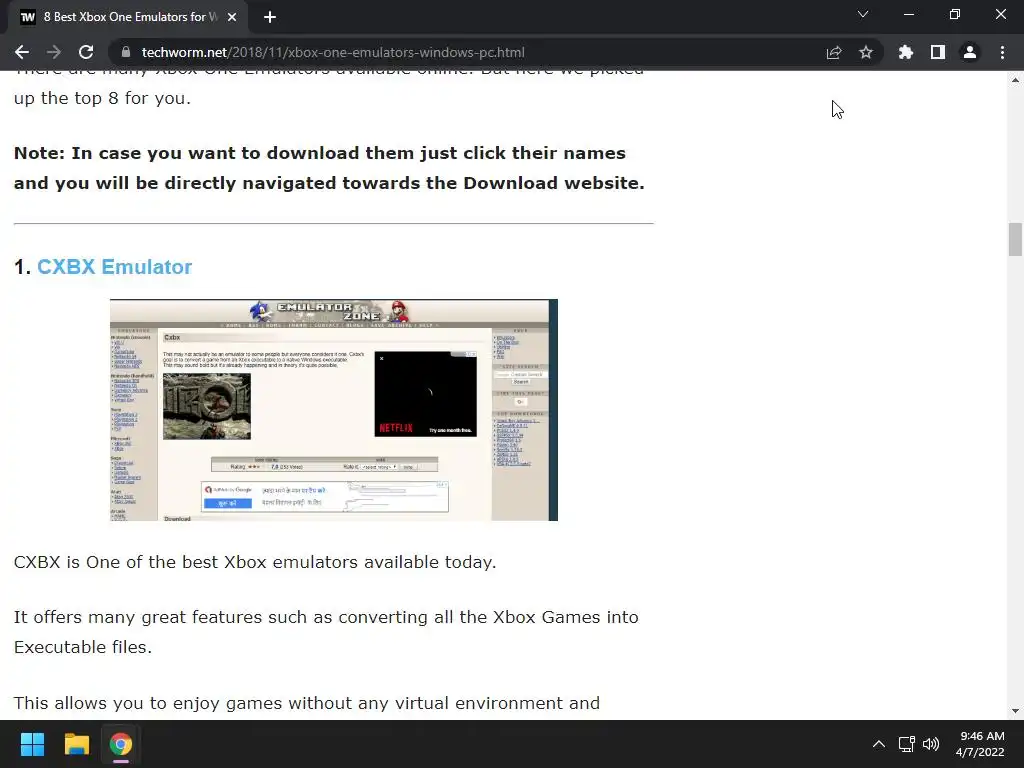Open the network status tray icon

click(x=906, y=744)
